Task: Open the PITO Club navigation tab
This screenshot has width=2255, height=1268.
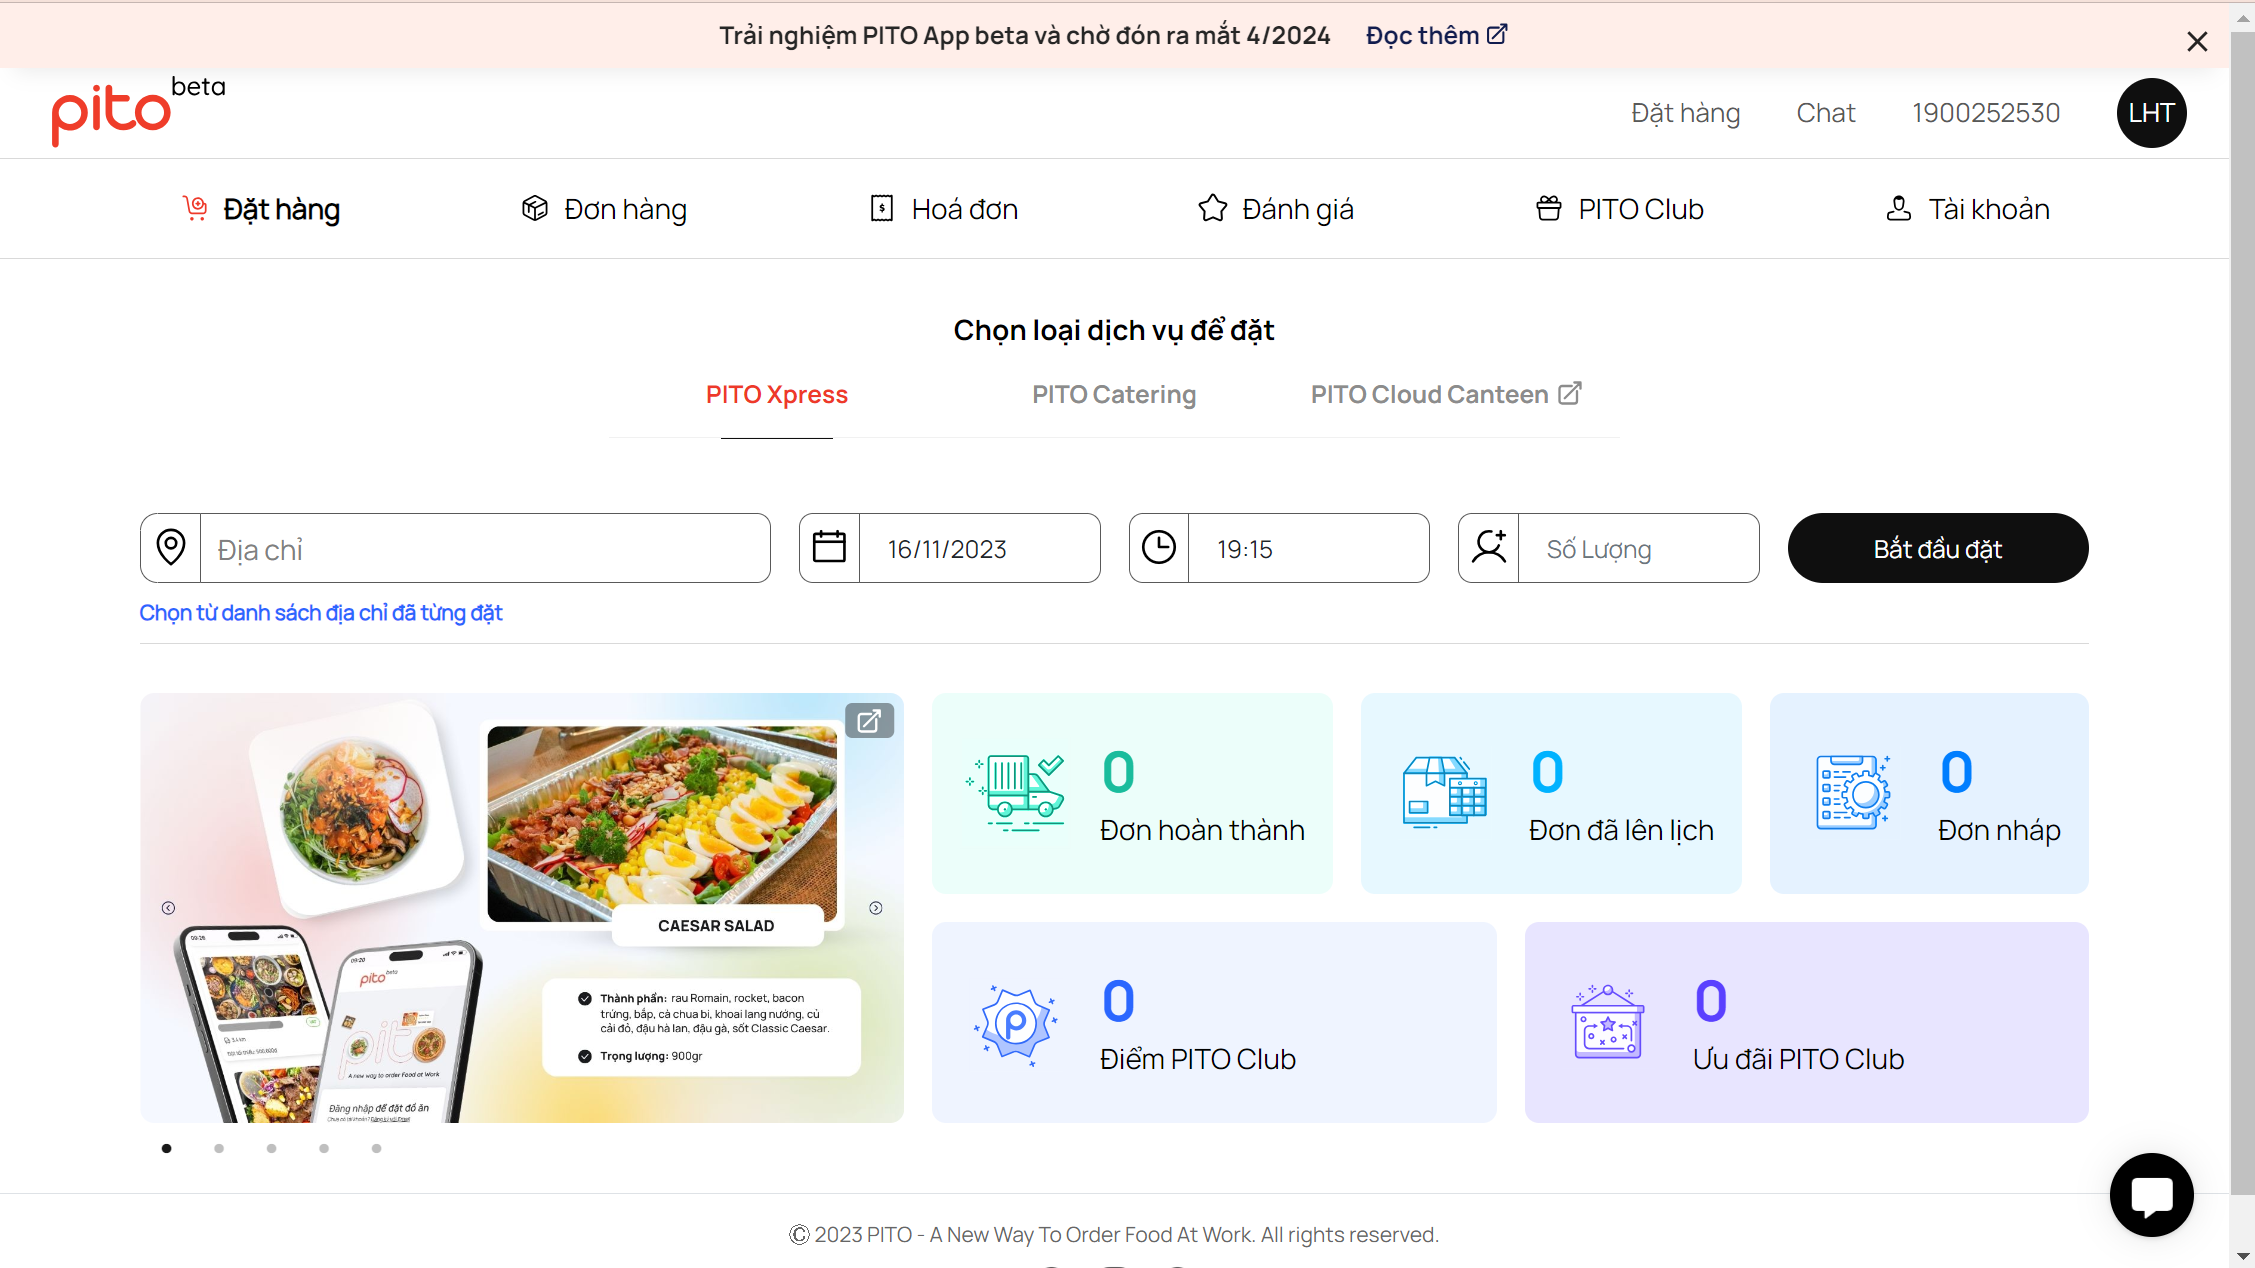Action: coord(1620,209)
